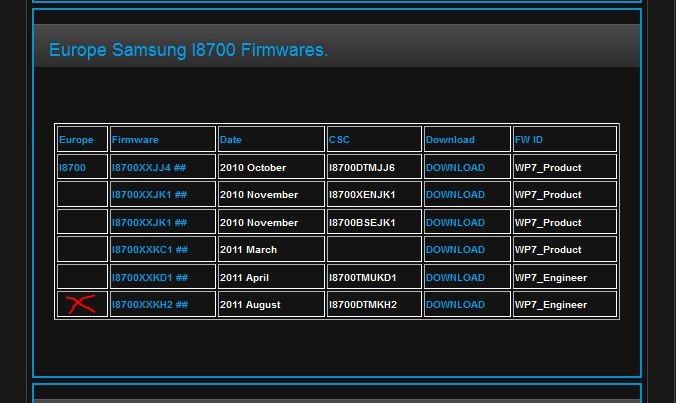The height and width of the screenshot is (403, 676).
Task: Click DOWNLOAD in the I8700XENJK1 row
Action: pyautogui.click(x=455, y=195)
